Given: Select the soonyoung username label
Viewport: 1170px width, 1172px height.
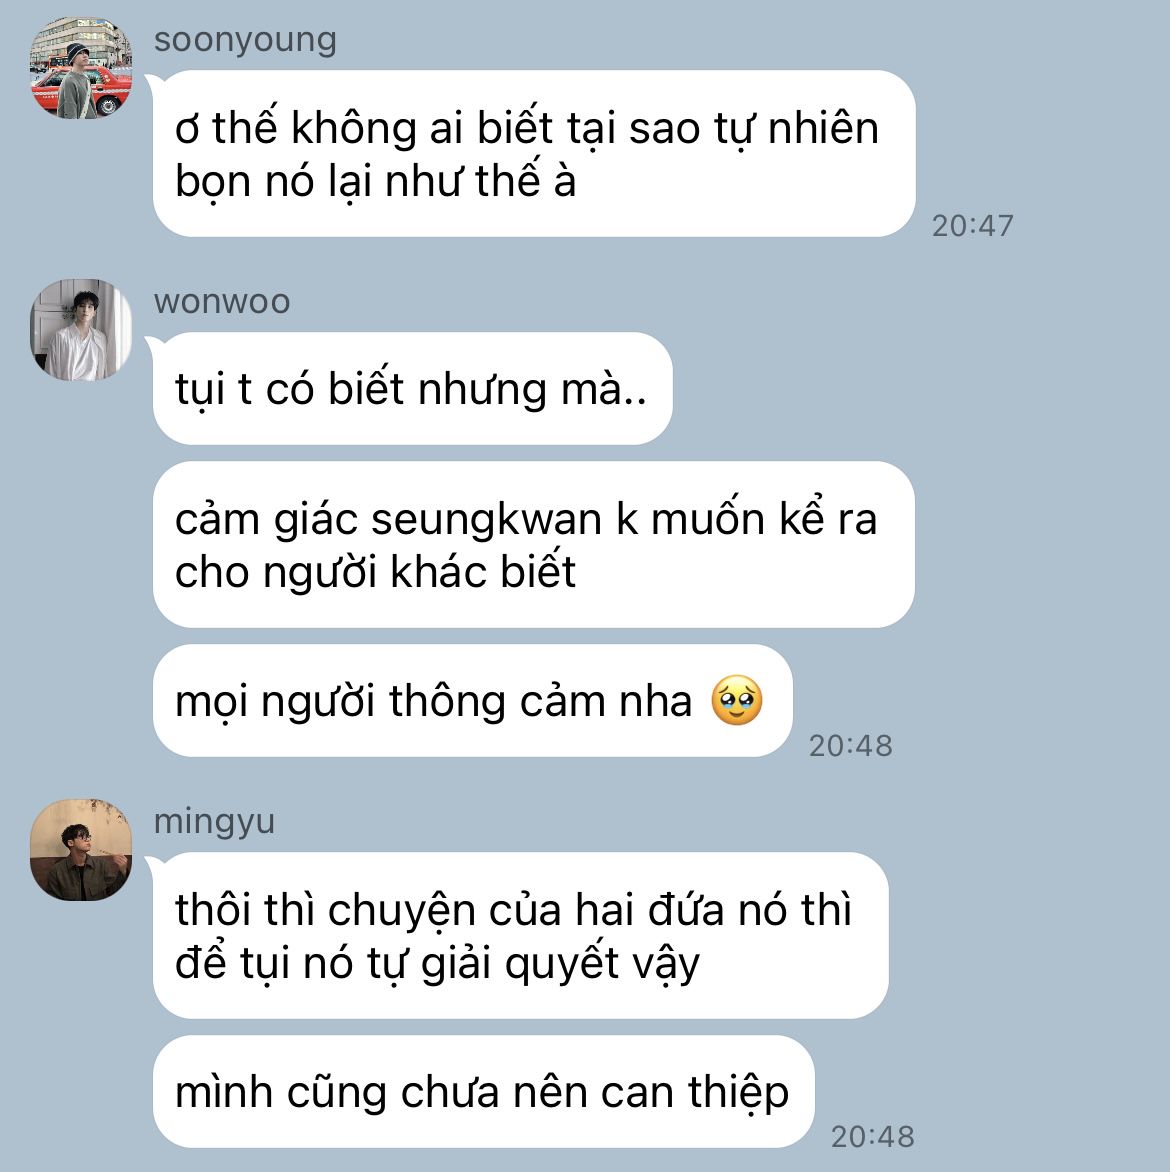Looking at the screenshot, I should click(x=245, y=40).
